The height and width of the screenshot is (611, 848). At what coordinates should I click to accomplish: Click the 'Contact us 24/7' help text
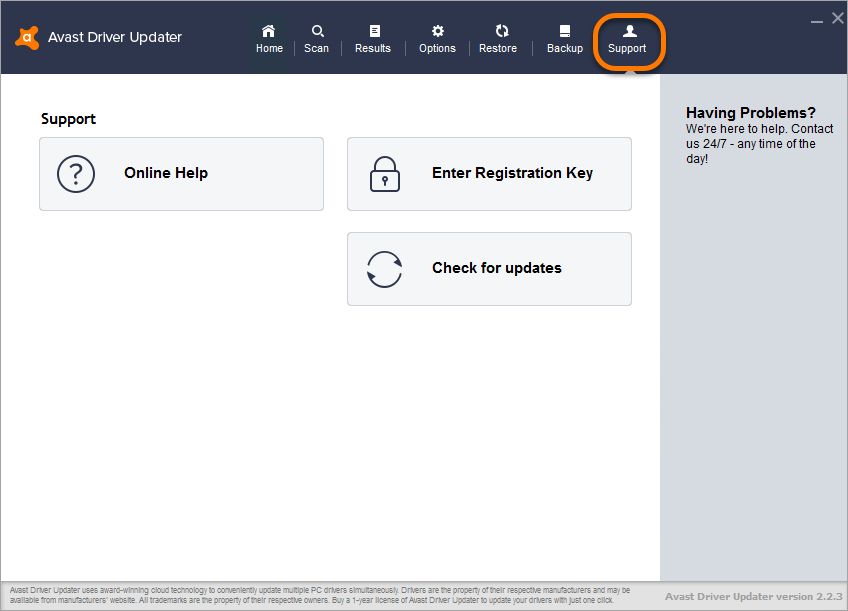759,144
